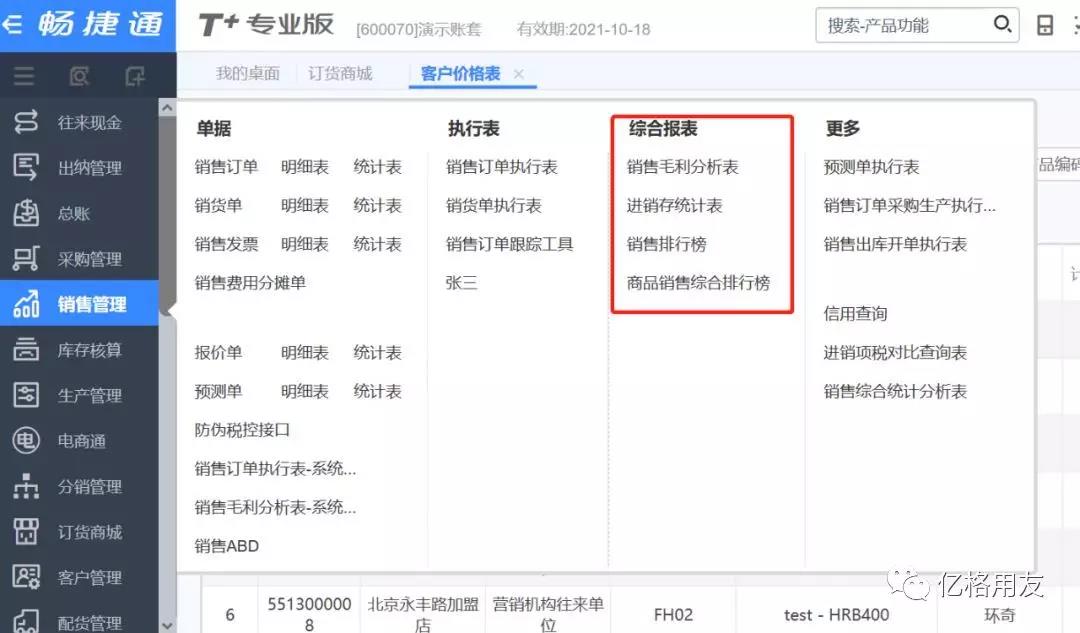Open 销售订单采购生产执行 entry
This screenshot has height=633, width=1080.
[x=909, y=205]
